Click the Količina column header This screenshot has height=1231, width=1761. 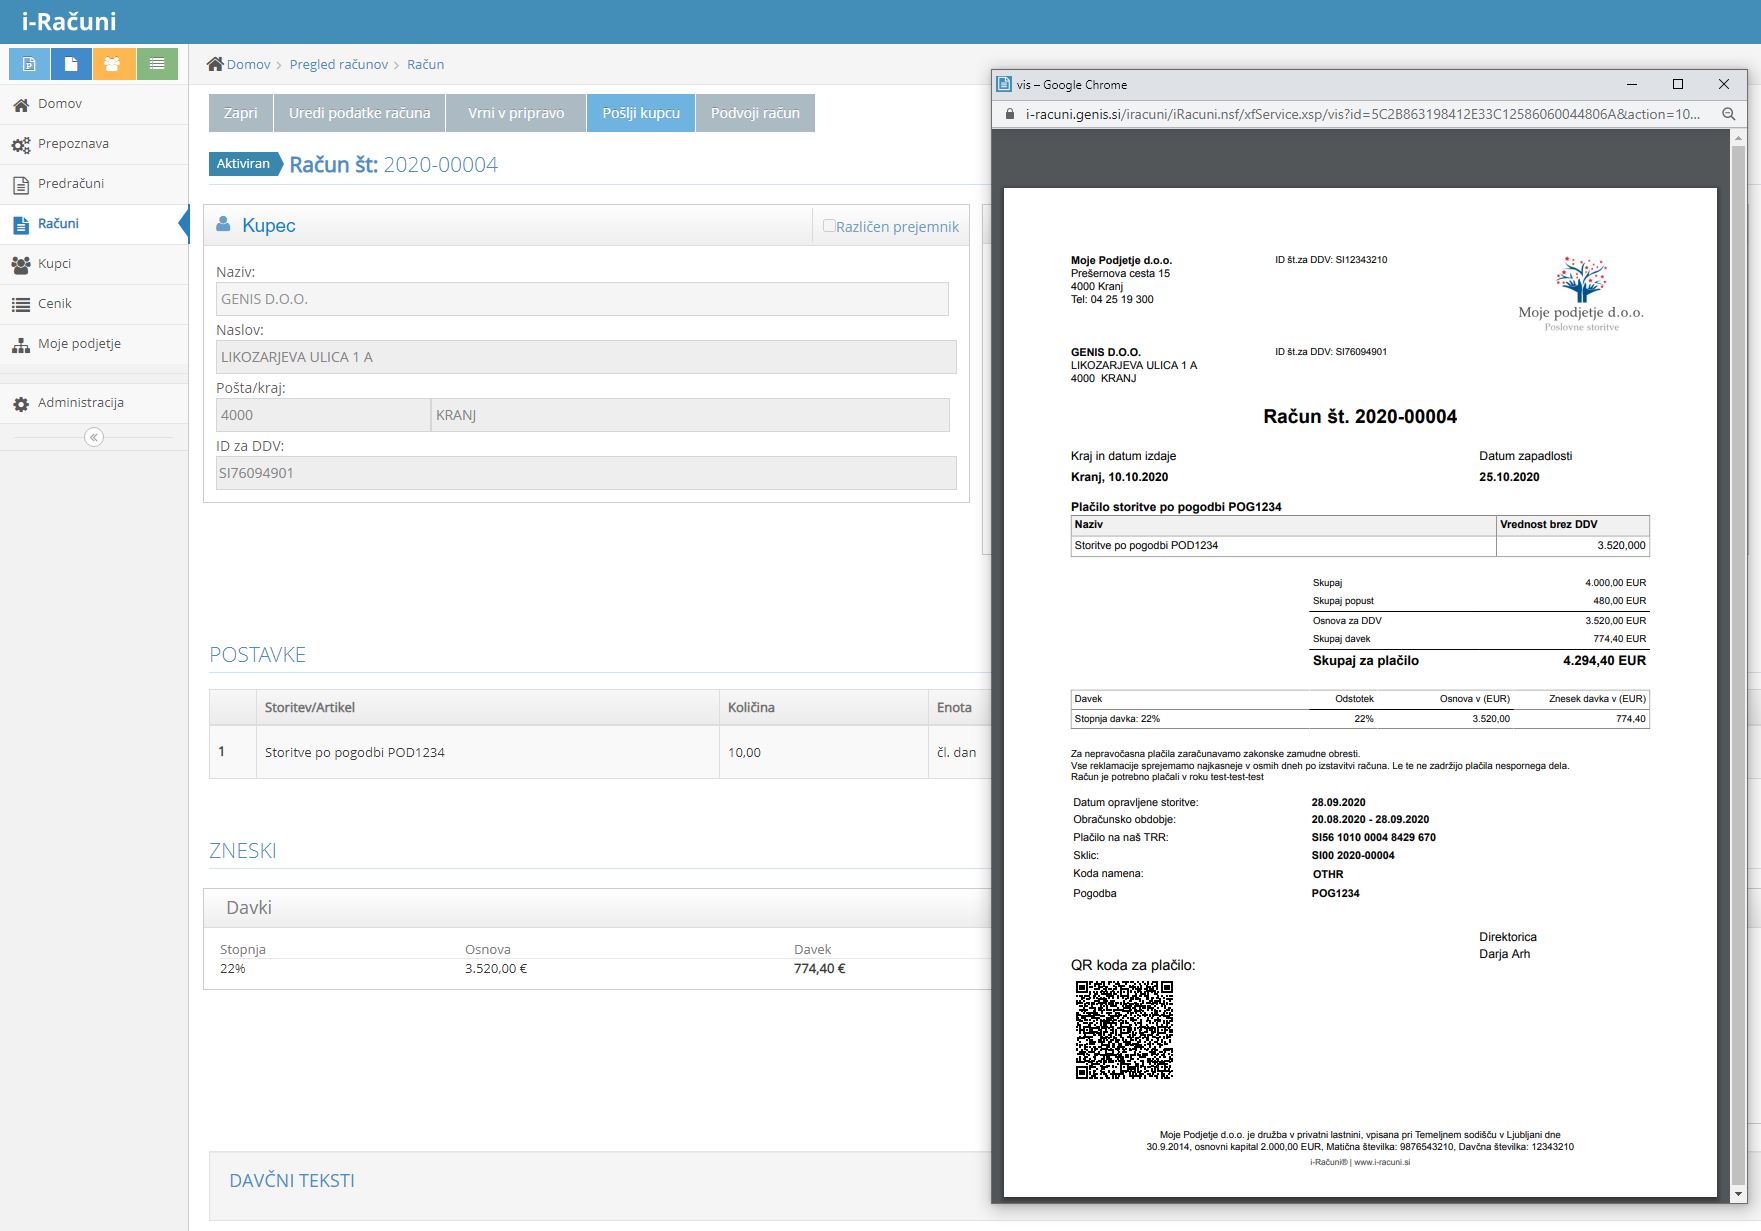pos(823,707)
